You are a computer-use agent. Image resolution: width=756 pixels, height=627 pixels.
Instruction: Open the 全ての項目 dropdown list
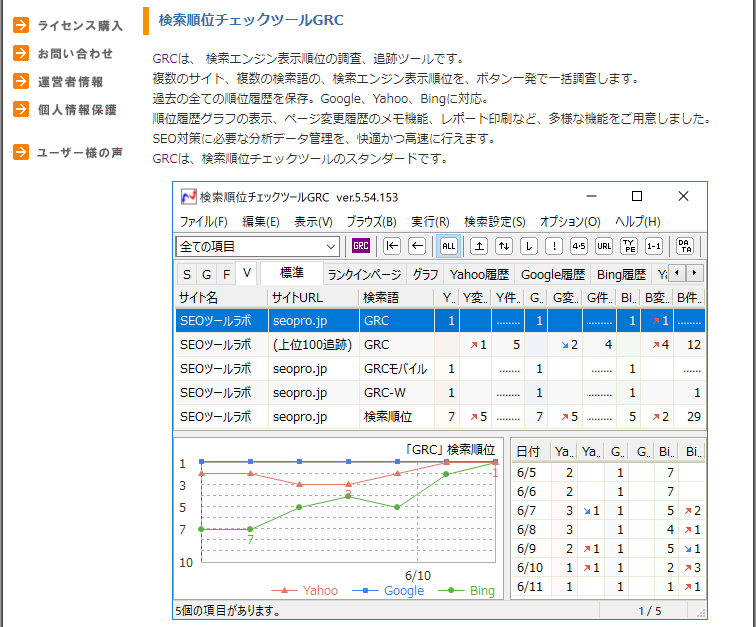[331, 246]
